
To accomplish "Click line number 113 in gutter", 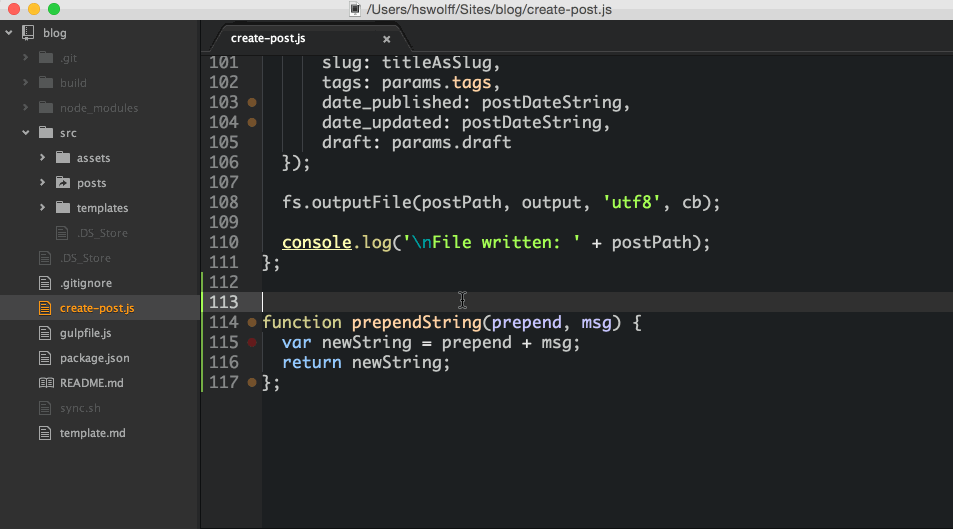I will 224,302.
